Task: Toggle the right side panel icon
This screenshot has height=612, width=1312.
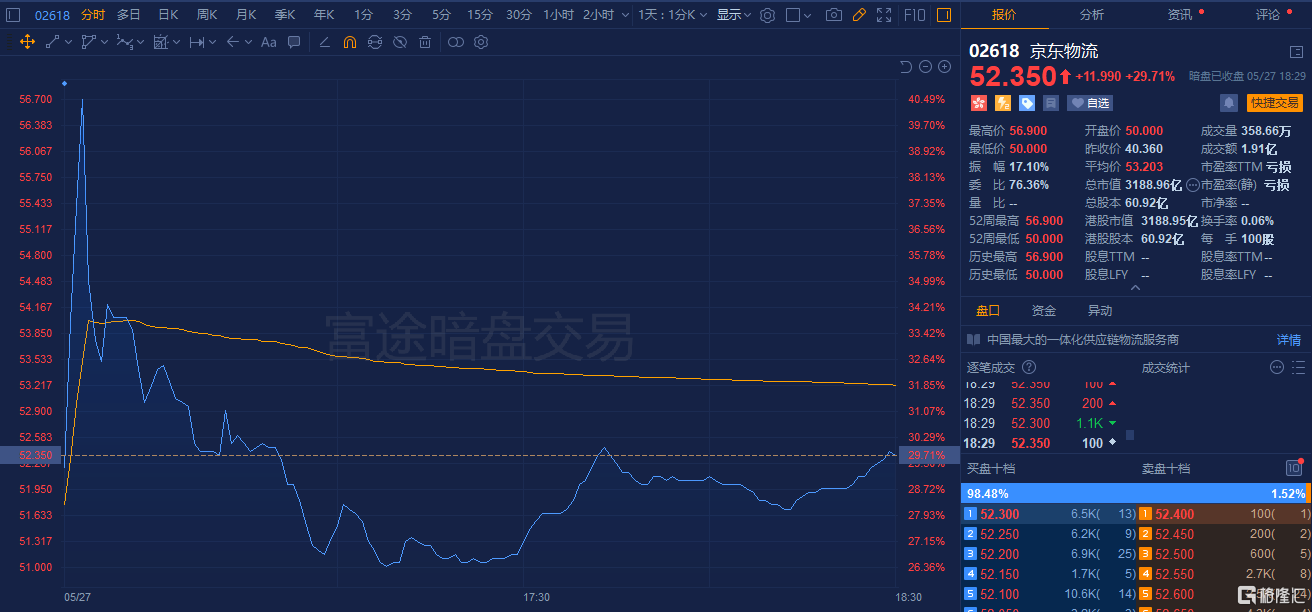Action: click(943, 15)
